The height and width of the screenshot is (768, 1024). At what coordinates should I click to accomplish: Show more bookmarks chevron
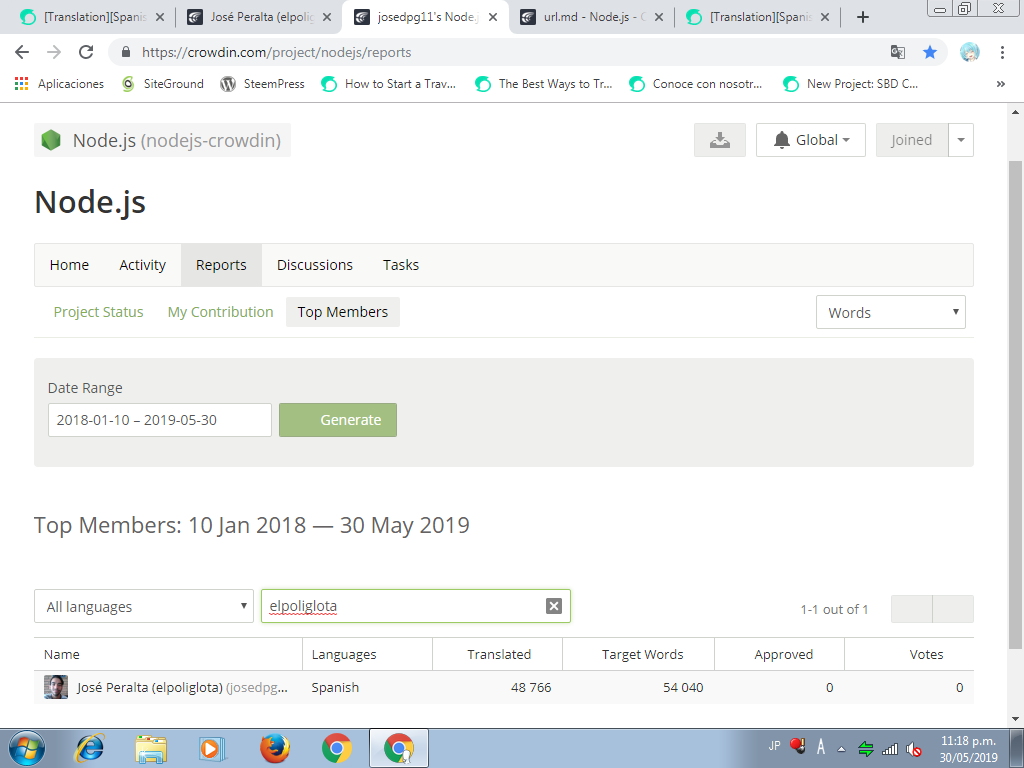tap(1000, 84)
